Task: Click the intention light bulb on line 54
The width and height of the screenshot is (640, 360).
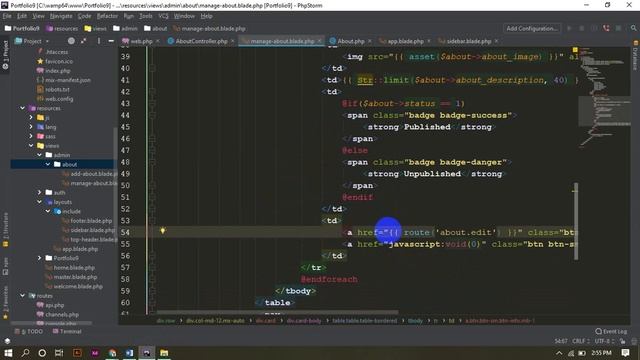Action: (162, 231)
